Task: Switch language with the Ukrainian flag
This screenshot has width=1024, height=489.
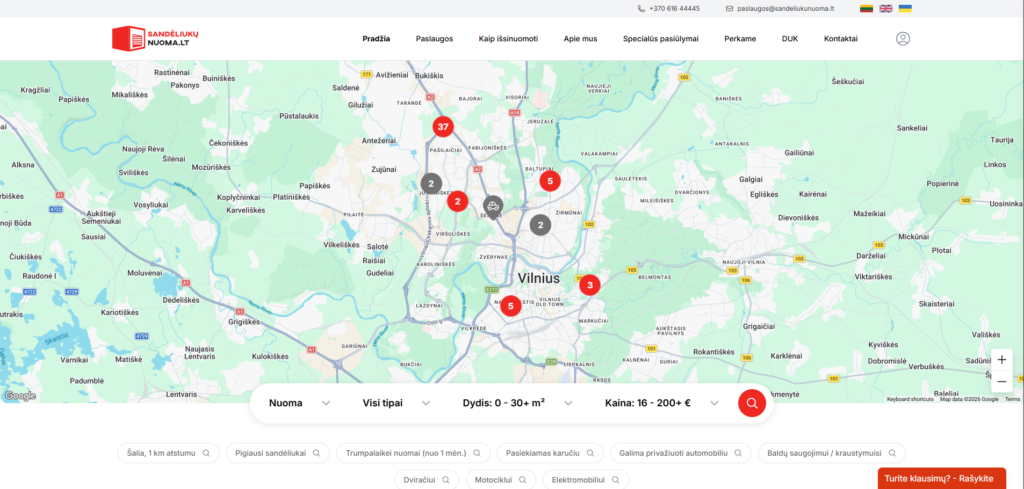Action: [905, 8]
